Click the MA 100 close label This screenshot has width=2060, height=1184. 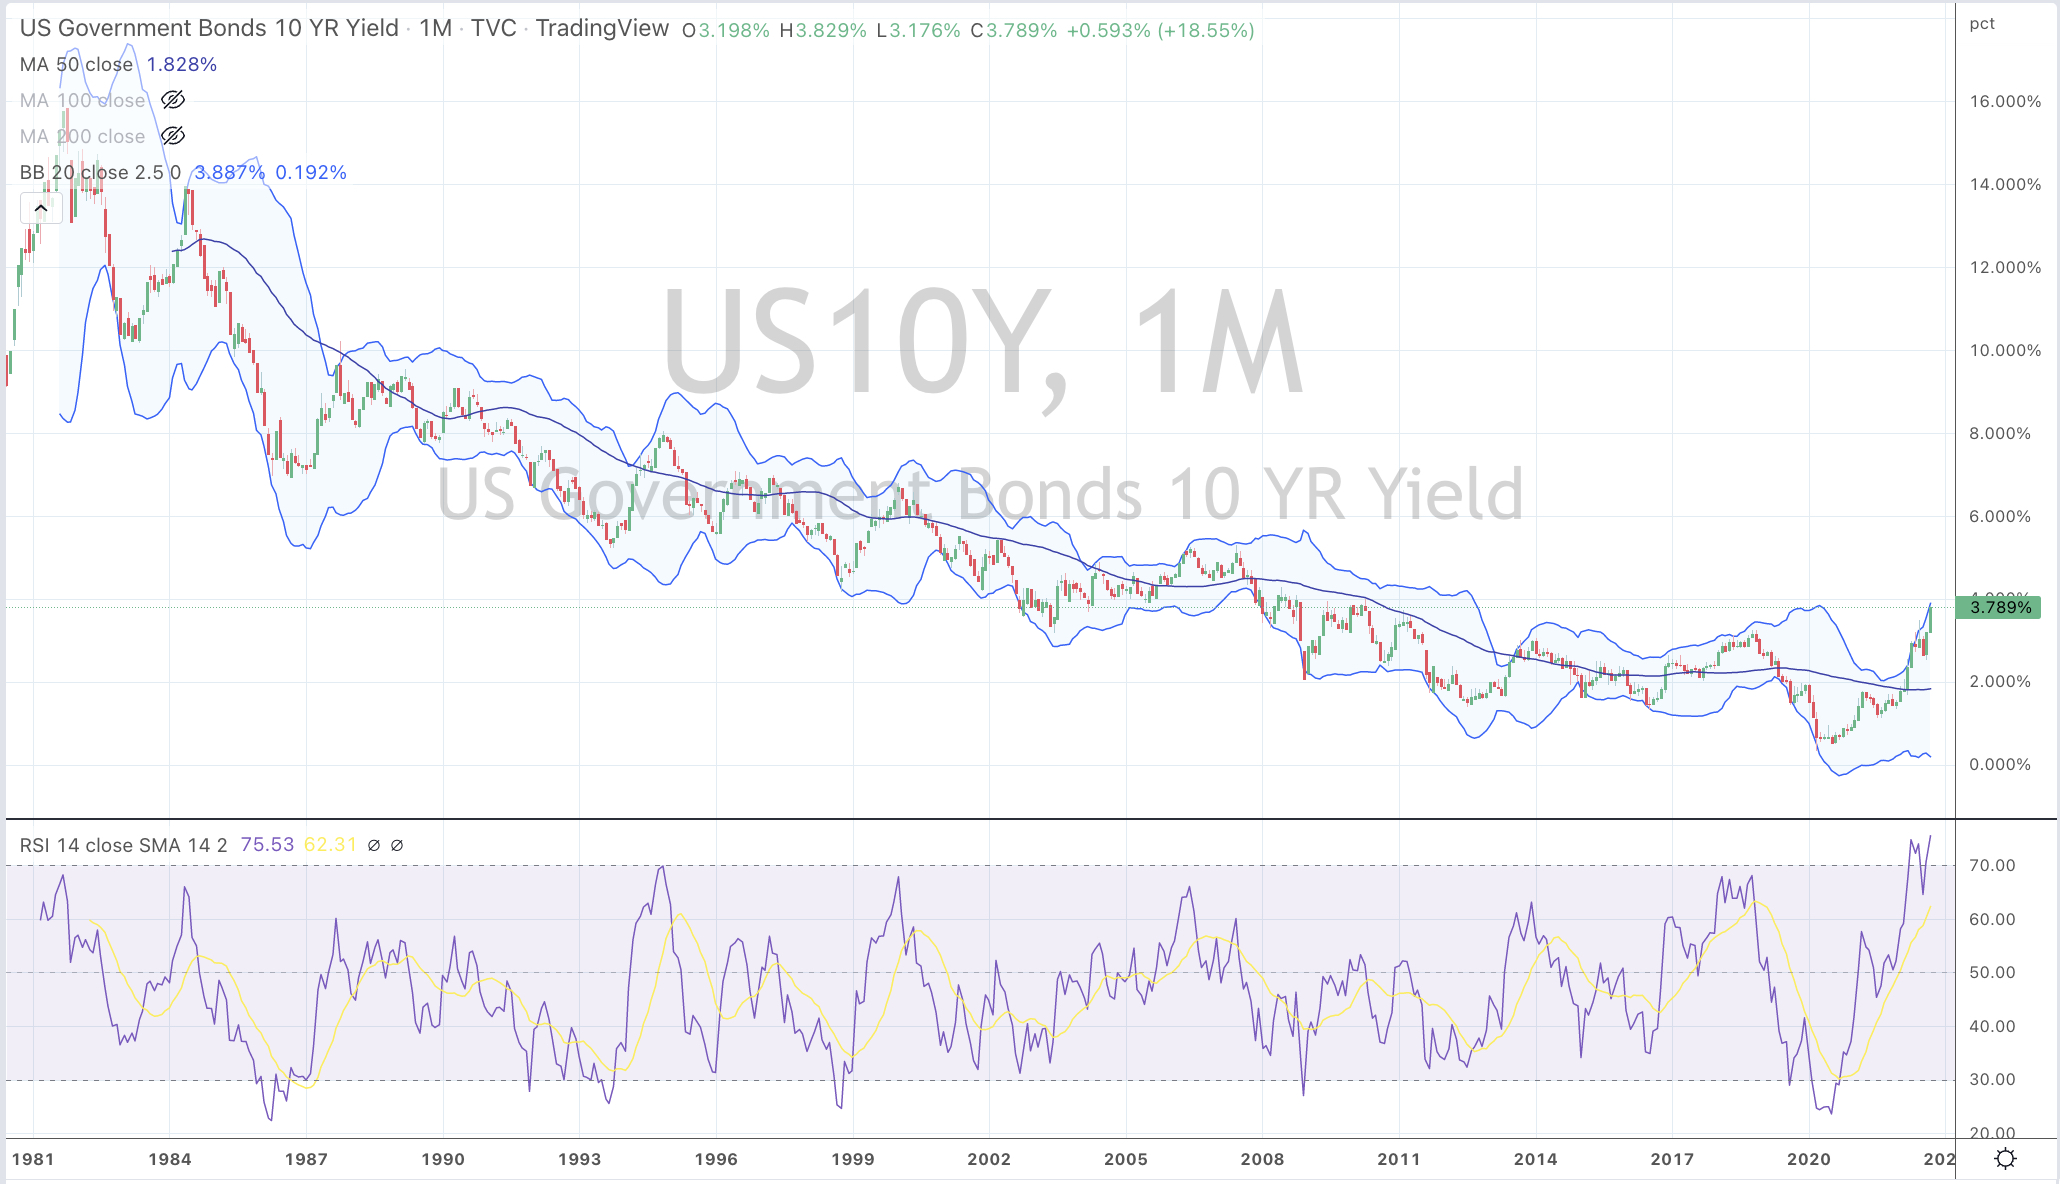click(82, 100)
